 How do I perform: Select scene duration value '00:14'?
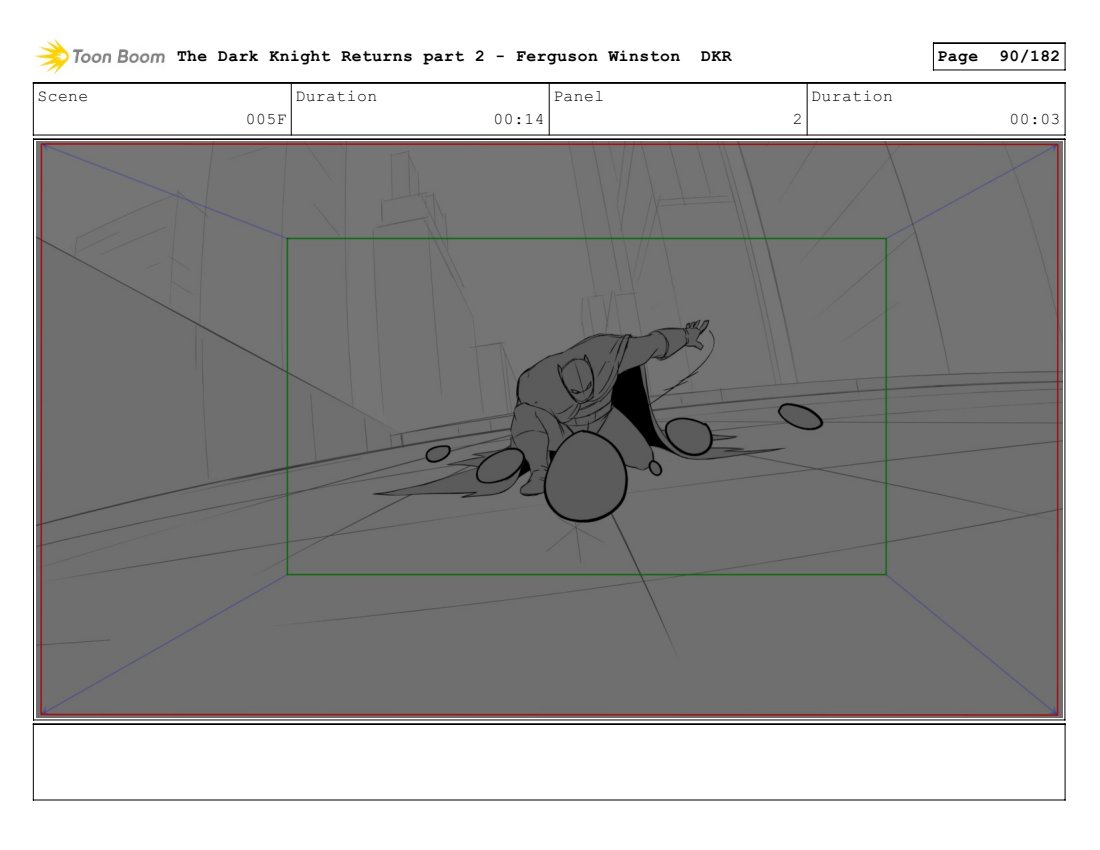pos(518,119)
